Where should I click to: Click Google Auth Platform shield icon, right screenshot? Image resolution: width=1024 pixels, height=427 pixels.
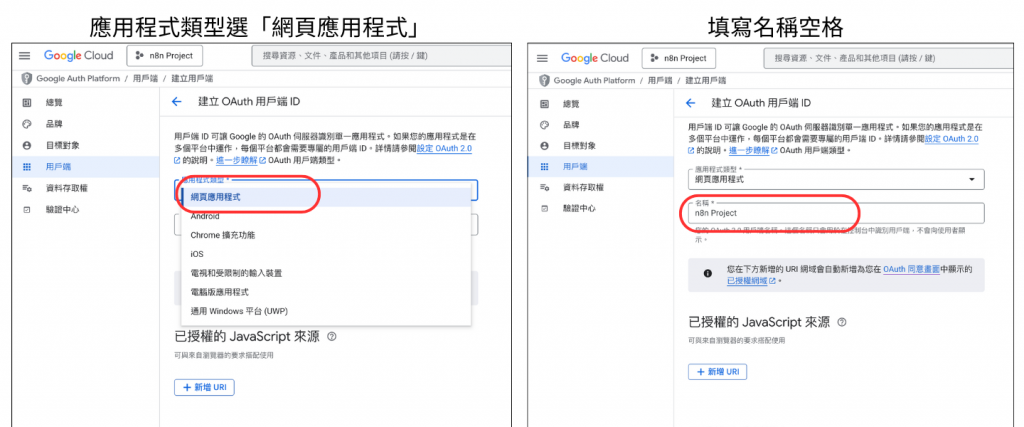543,80
